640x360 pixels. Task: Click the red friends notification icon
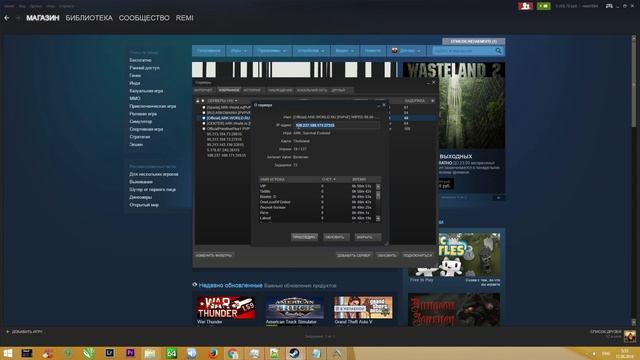[525, 6]
